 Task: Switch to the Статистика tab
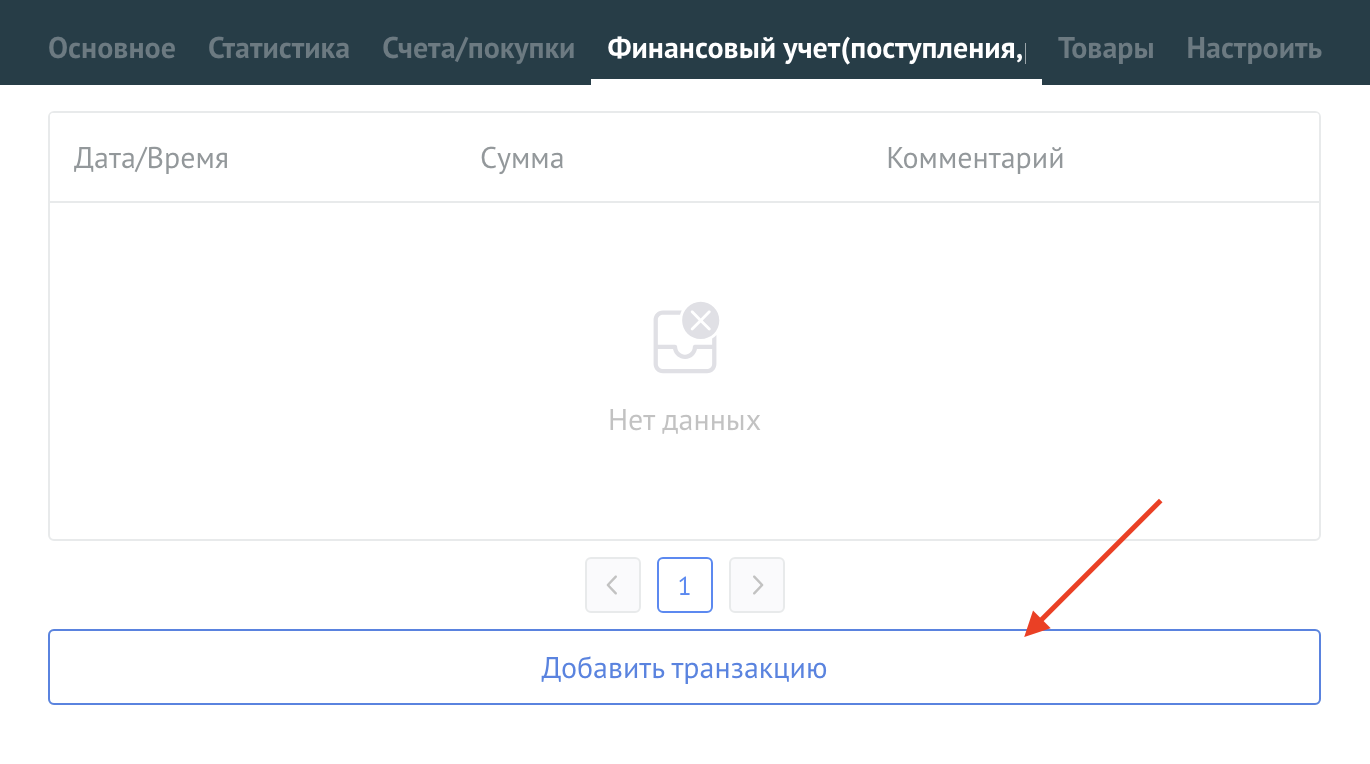coord(279,48)
